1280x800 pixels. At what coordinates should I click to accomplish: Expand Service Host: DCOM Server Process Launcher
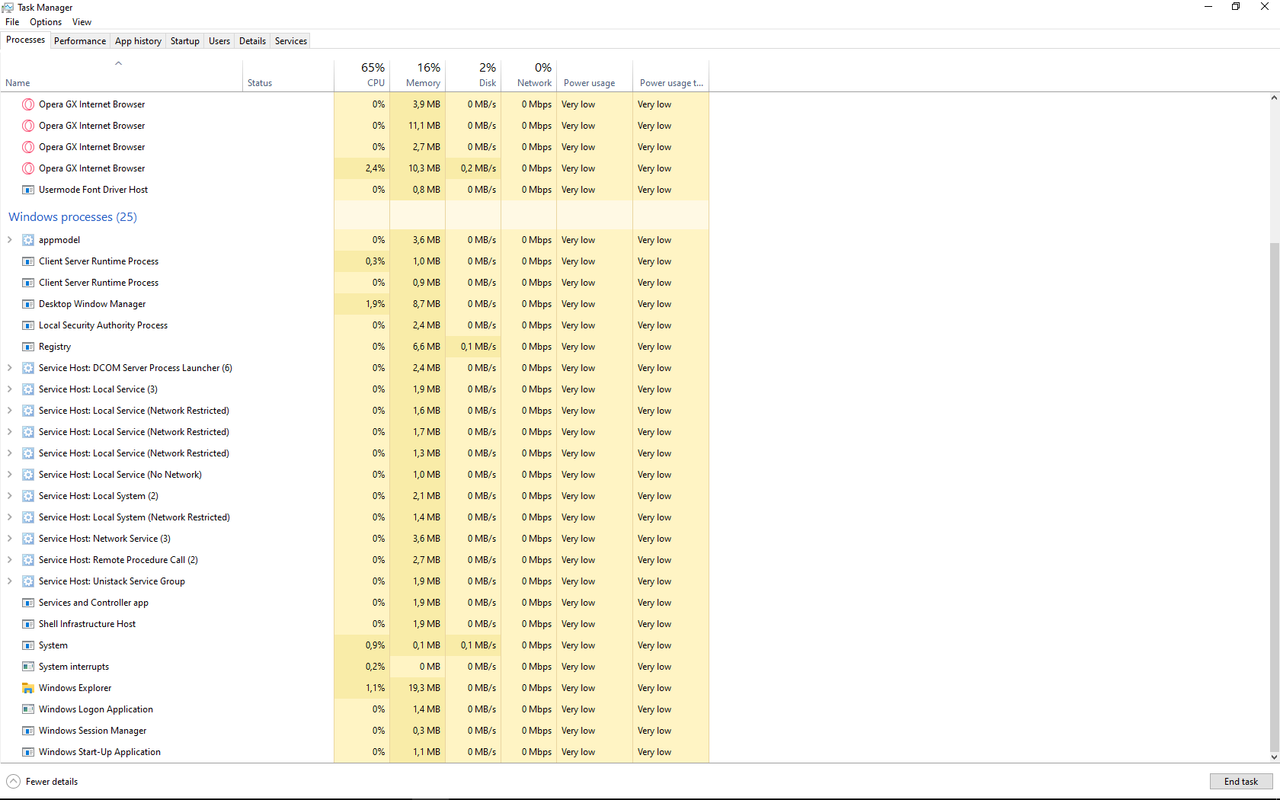click(x=10, y=368)
